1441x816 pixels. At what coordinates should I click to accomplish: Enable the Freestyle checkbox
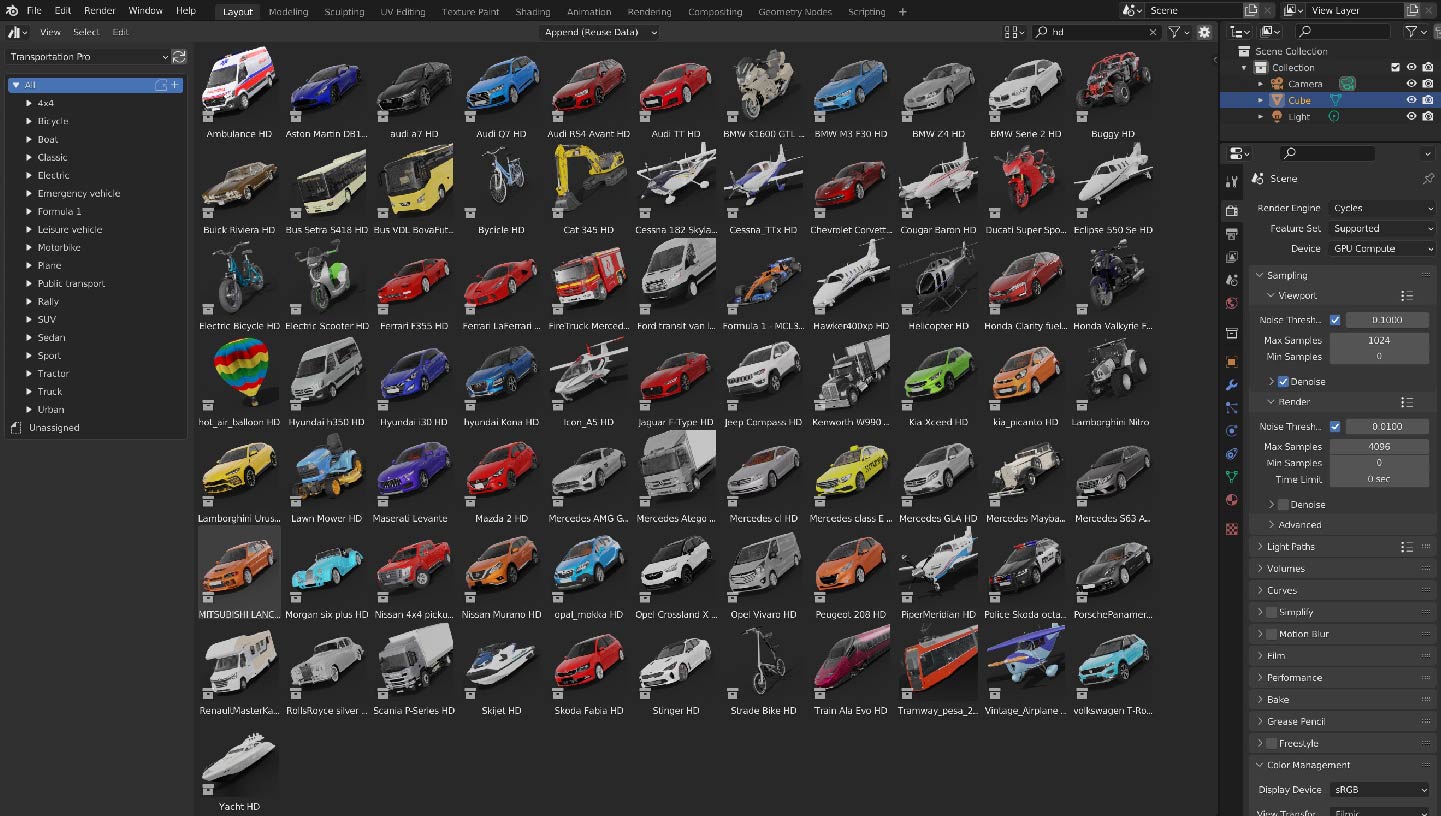click(1272, 743)
